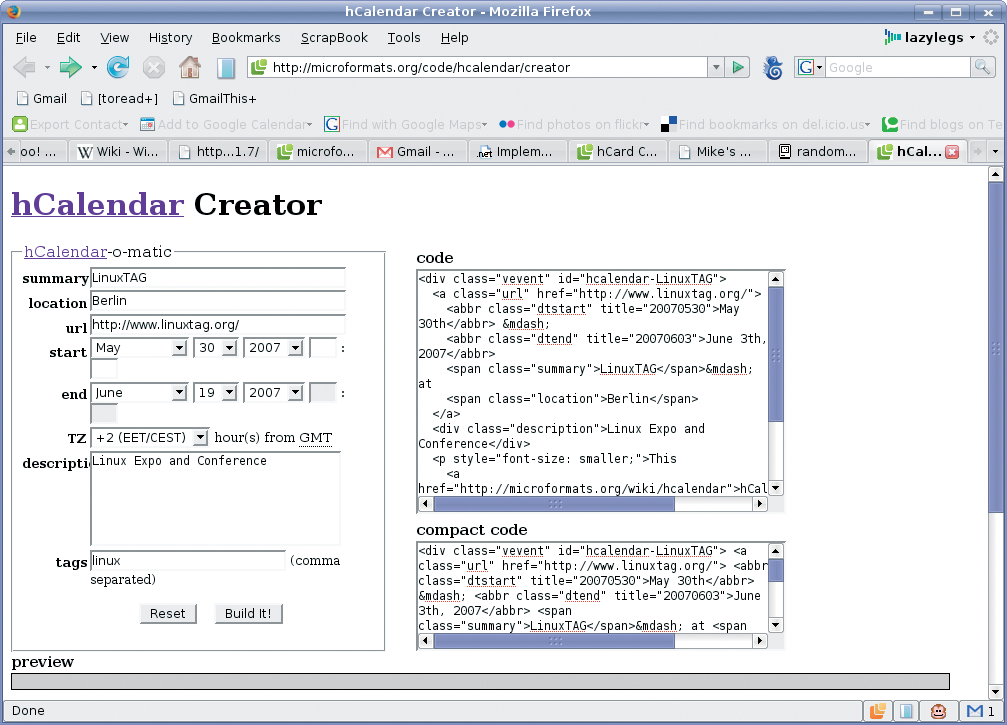Click the throbber activity icon at top right
The height and width of the screenshot is (725, 1007).
990,37
